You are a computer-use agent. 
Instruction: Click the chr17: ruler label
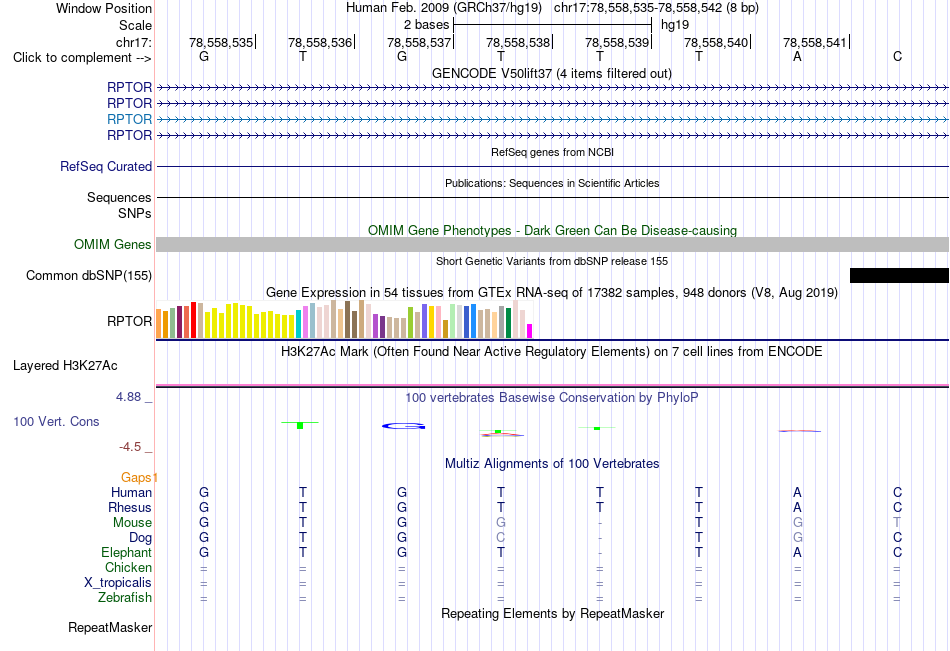[x=133, y=42]
